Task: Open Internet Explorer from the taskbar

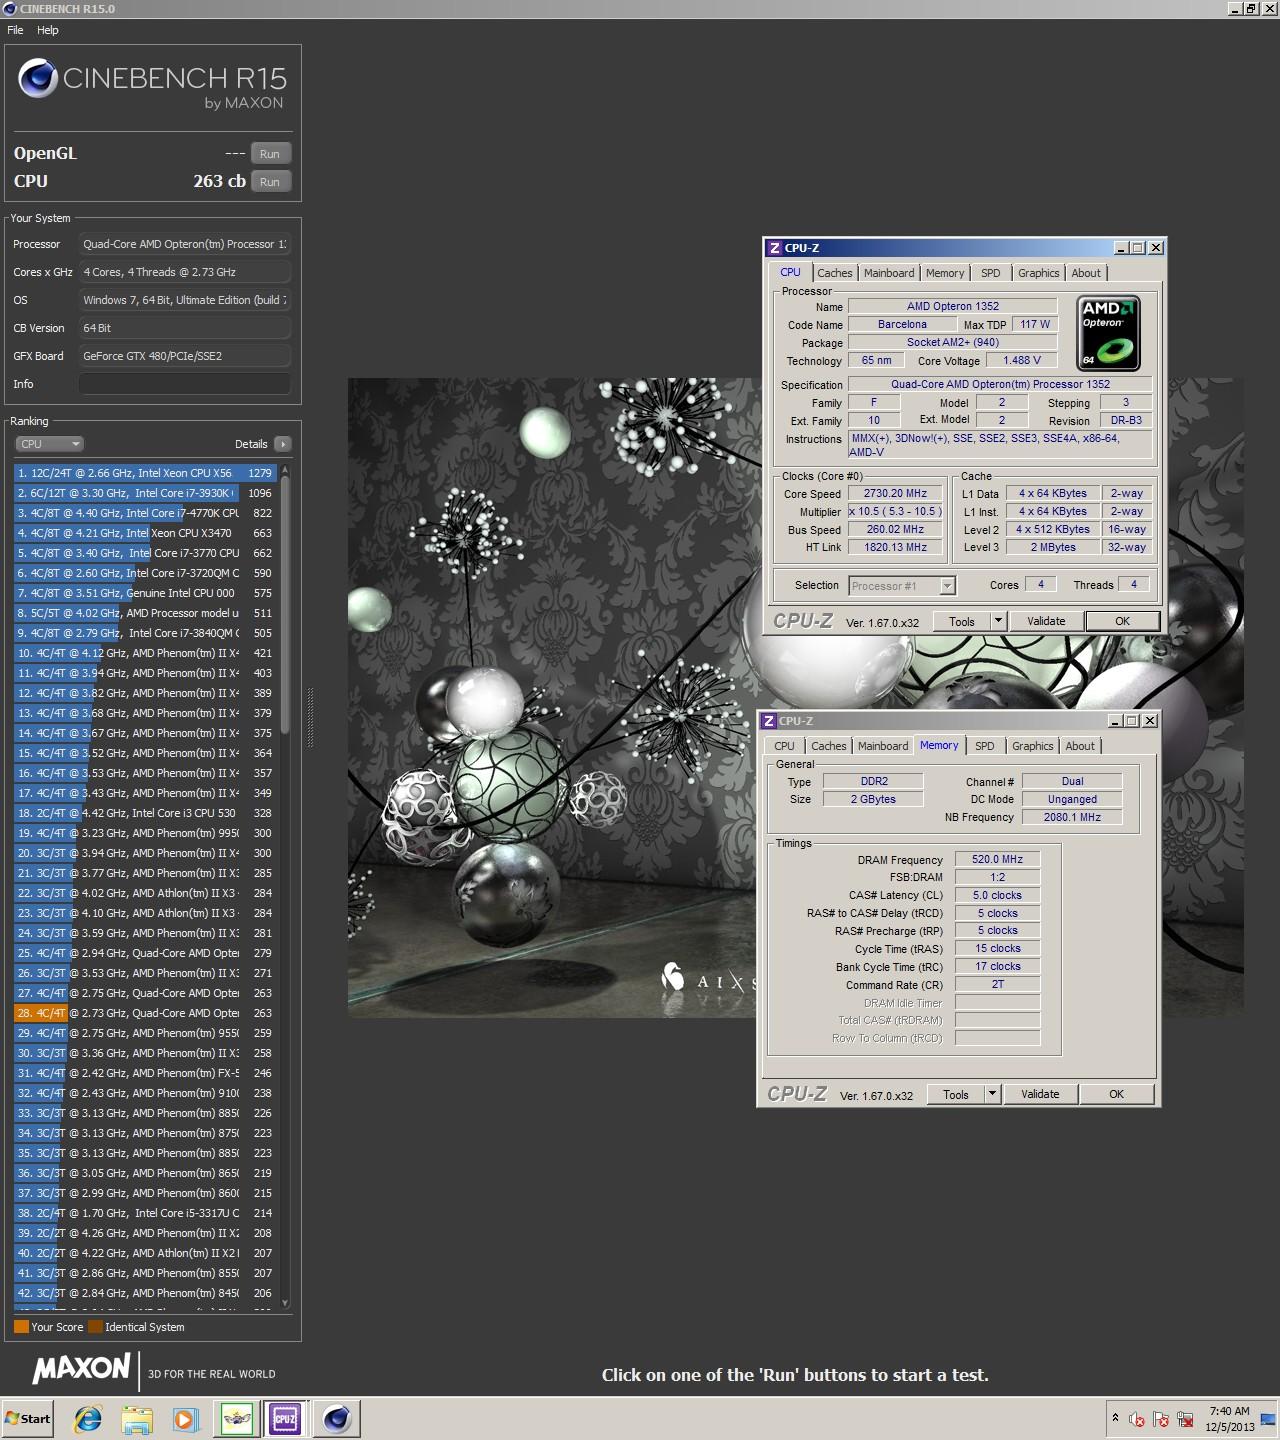Action: tap(88, 1418)
